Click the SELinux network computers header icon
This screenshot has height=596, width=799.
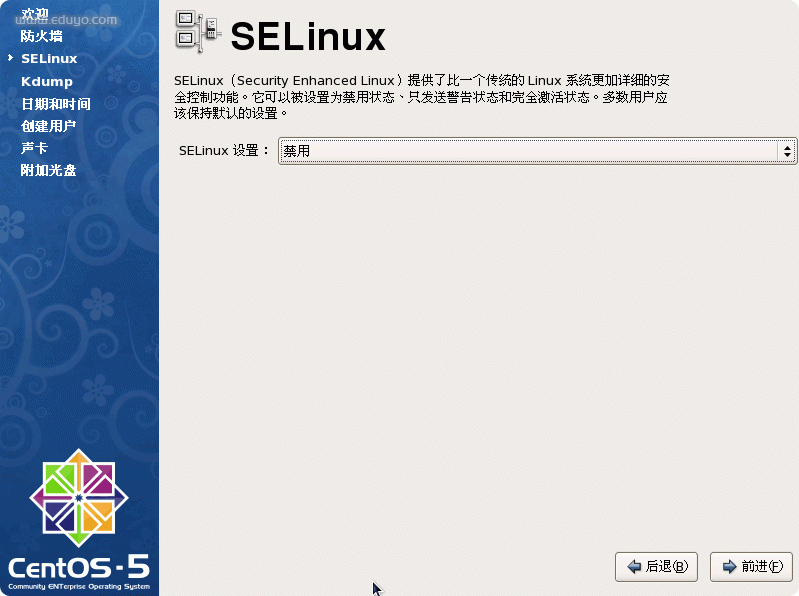[x=198, y=32]
